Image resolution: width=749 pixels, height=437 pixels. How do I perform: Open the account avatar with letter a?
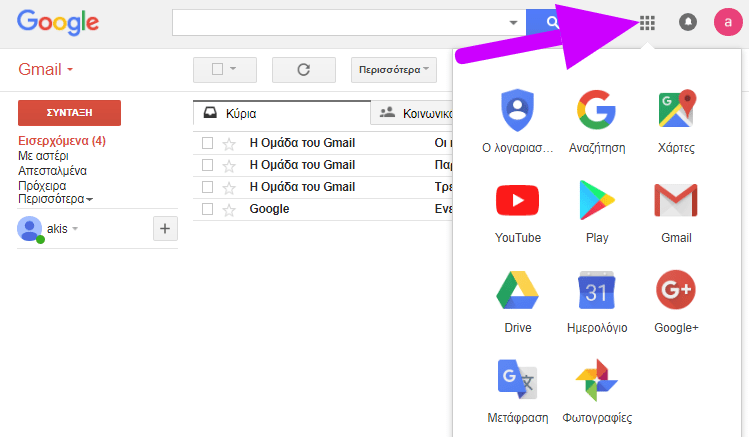click(x=728, y=21)
